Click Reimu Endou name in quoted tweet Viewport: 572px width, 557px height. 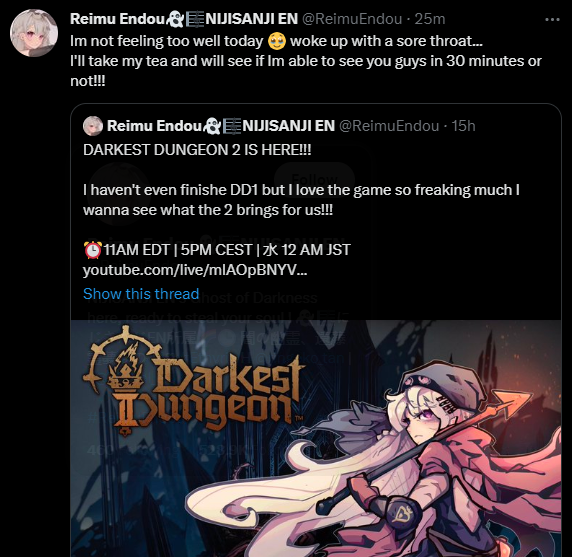point(154,126)
